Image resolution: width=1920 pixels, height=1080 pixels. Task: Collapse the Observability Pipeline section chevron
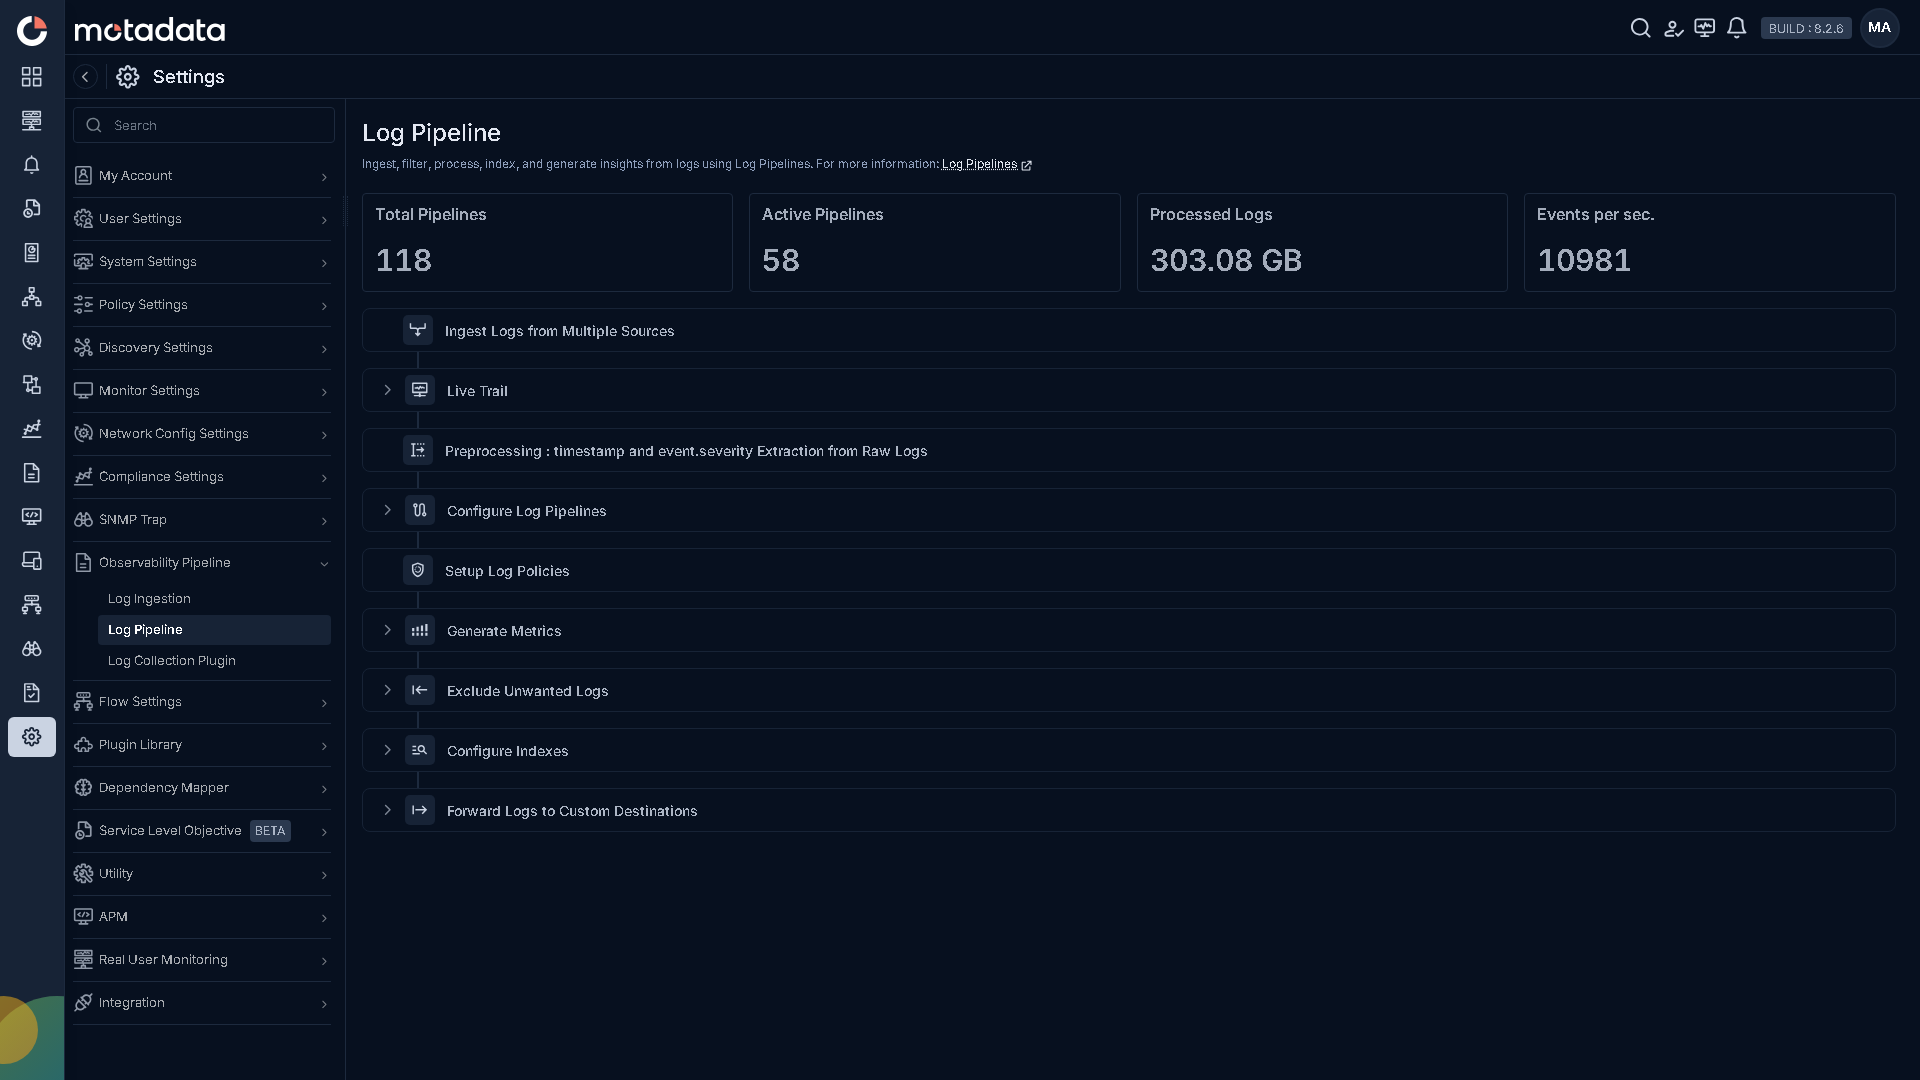pos(324,564)
